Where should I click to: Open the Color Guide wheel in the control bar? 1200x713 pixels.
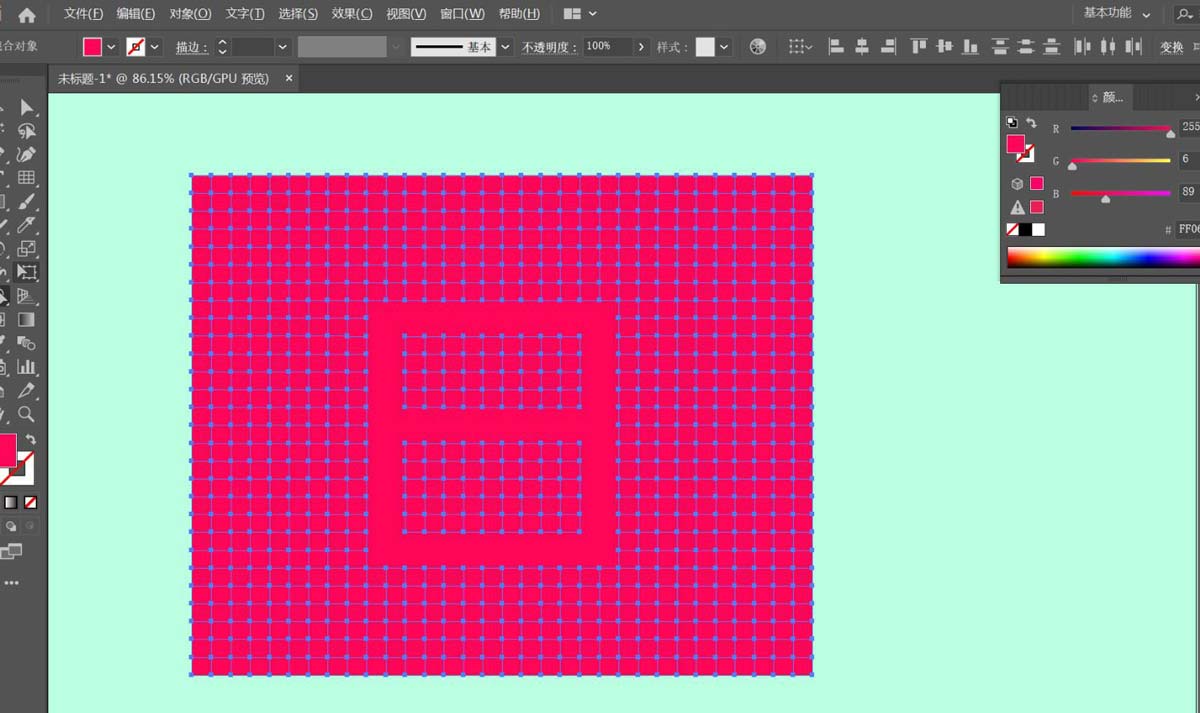click(x=757, y=46)
